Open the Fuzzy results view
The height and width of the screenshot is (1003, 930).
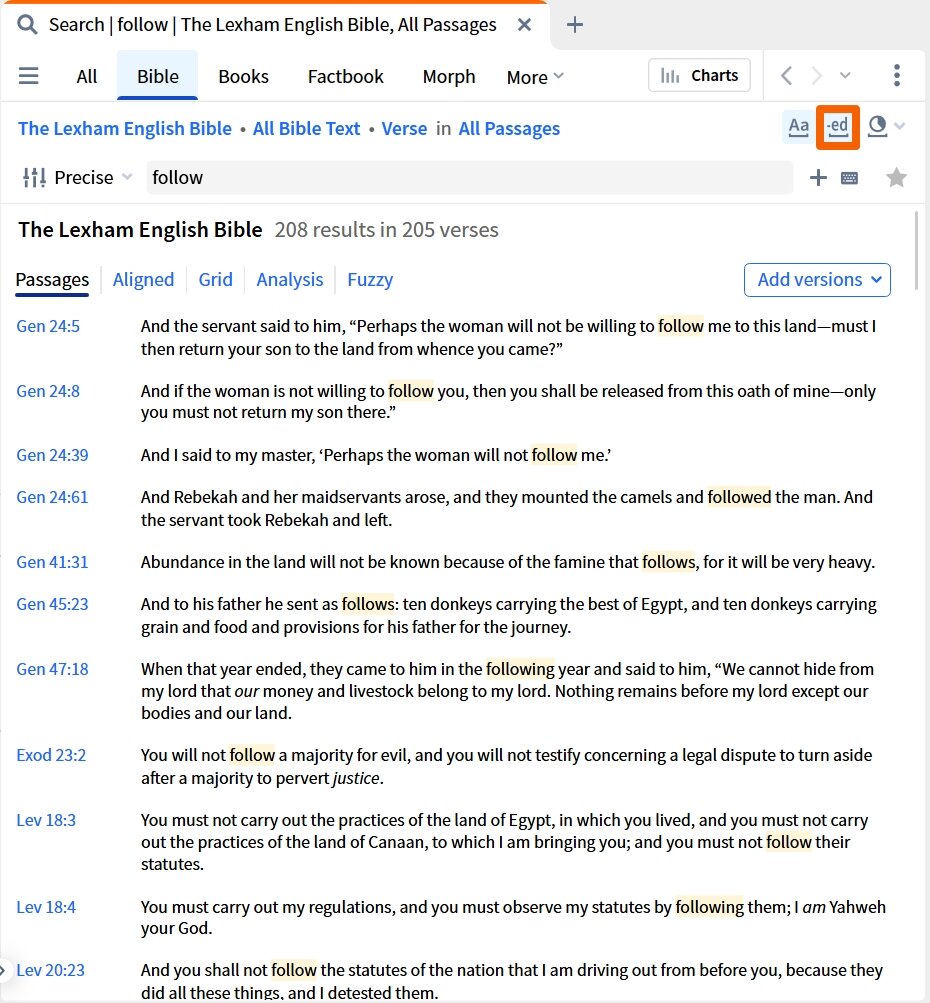pos(370,280)
